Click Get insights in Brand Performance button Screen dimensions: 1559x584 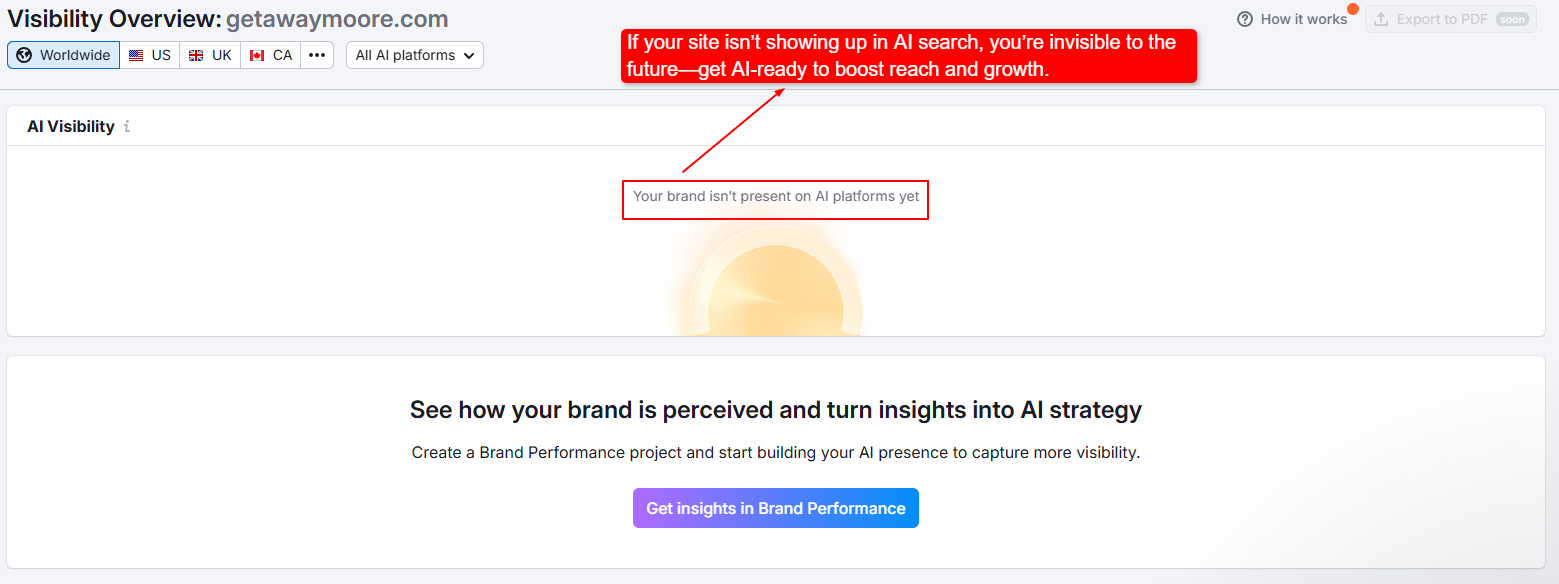click(775, 508)
